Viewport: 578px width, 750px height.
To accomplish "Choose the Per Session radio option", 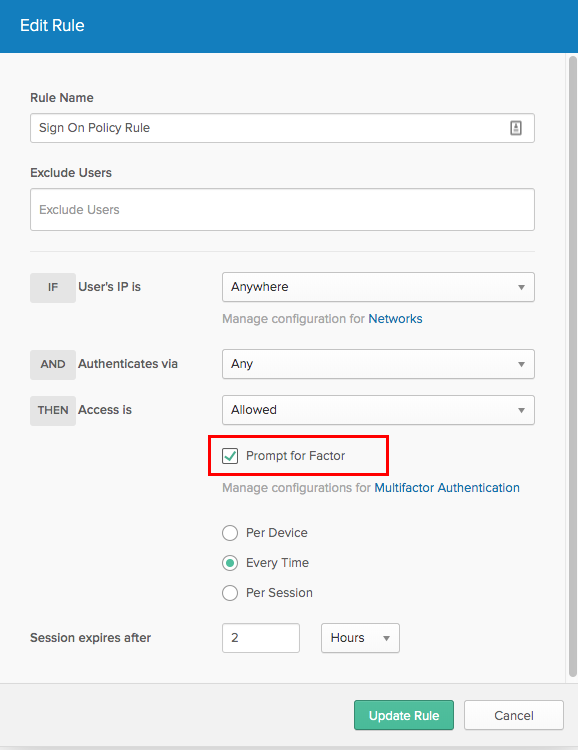I will tap(230, 593).
